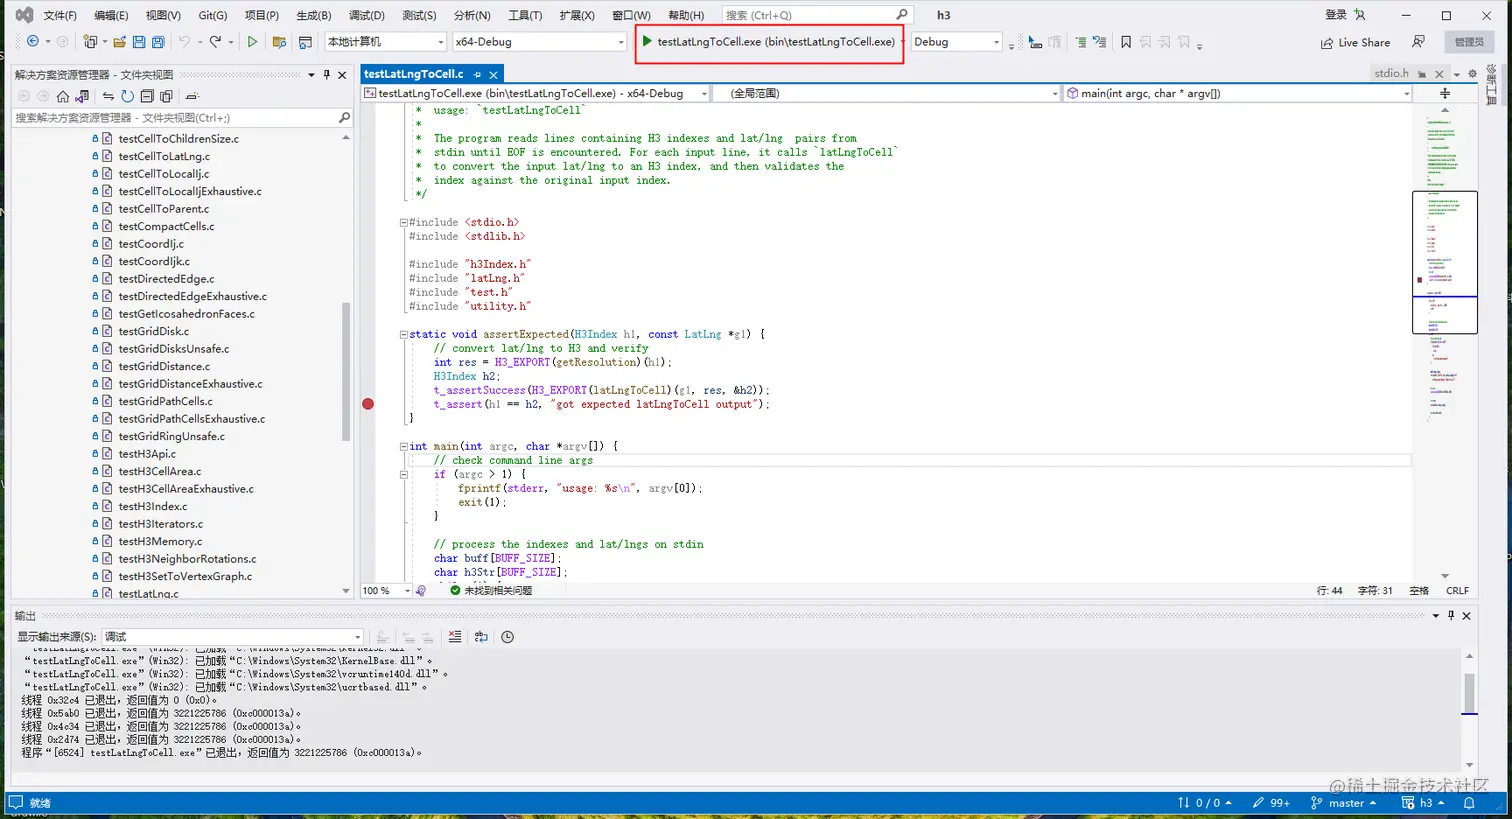Viewport: 1512px width, 819px height.
Task: Remove the breakpoint on the t_assert line
Action: (368, 404)
